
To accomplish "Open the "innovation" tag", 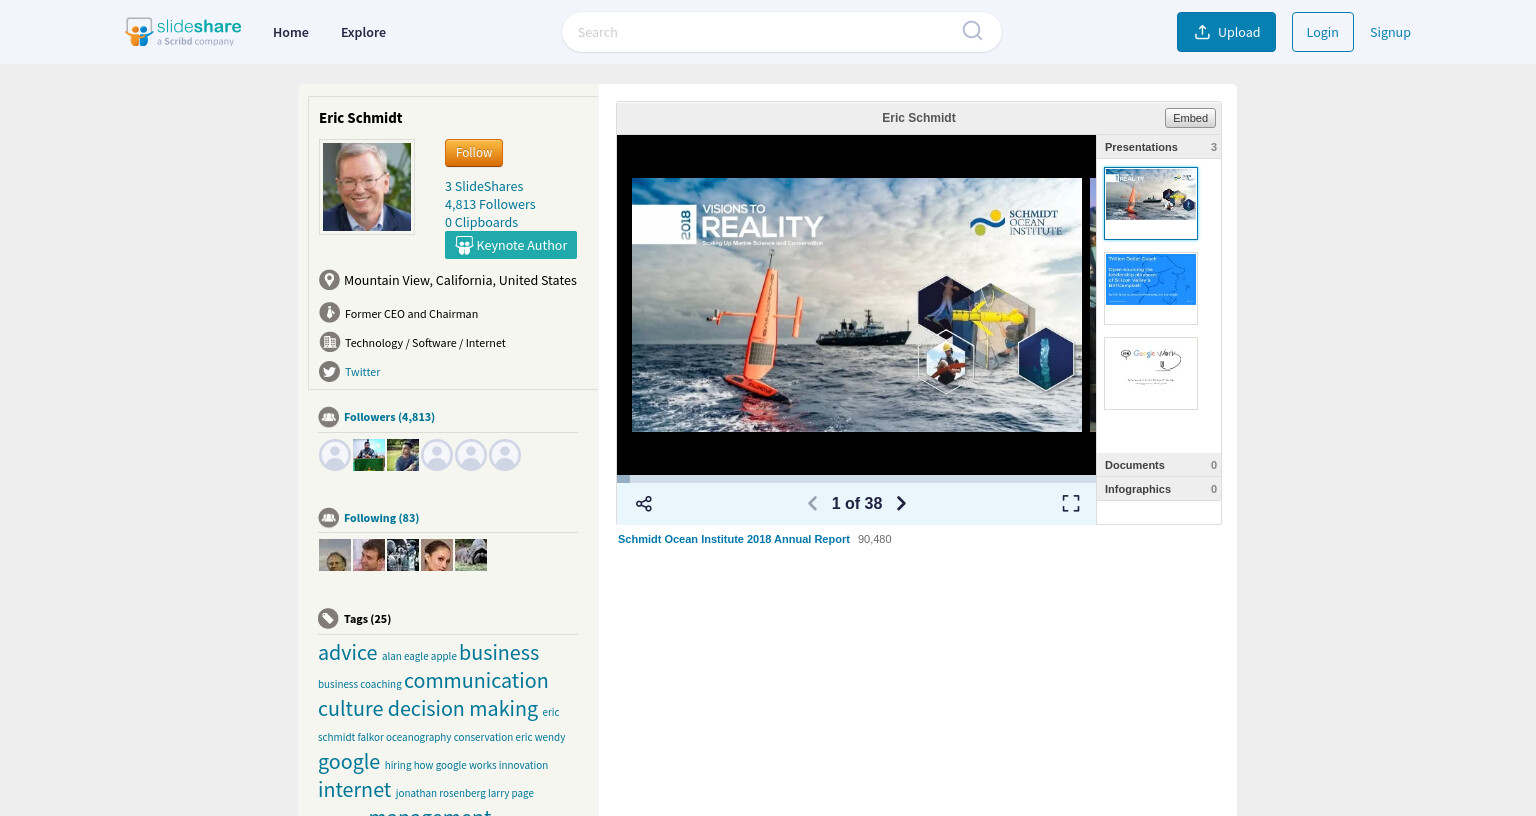I will 523,765.
